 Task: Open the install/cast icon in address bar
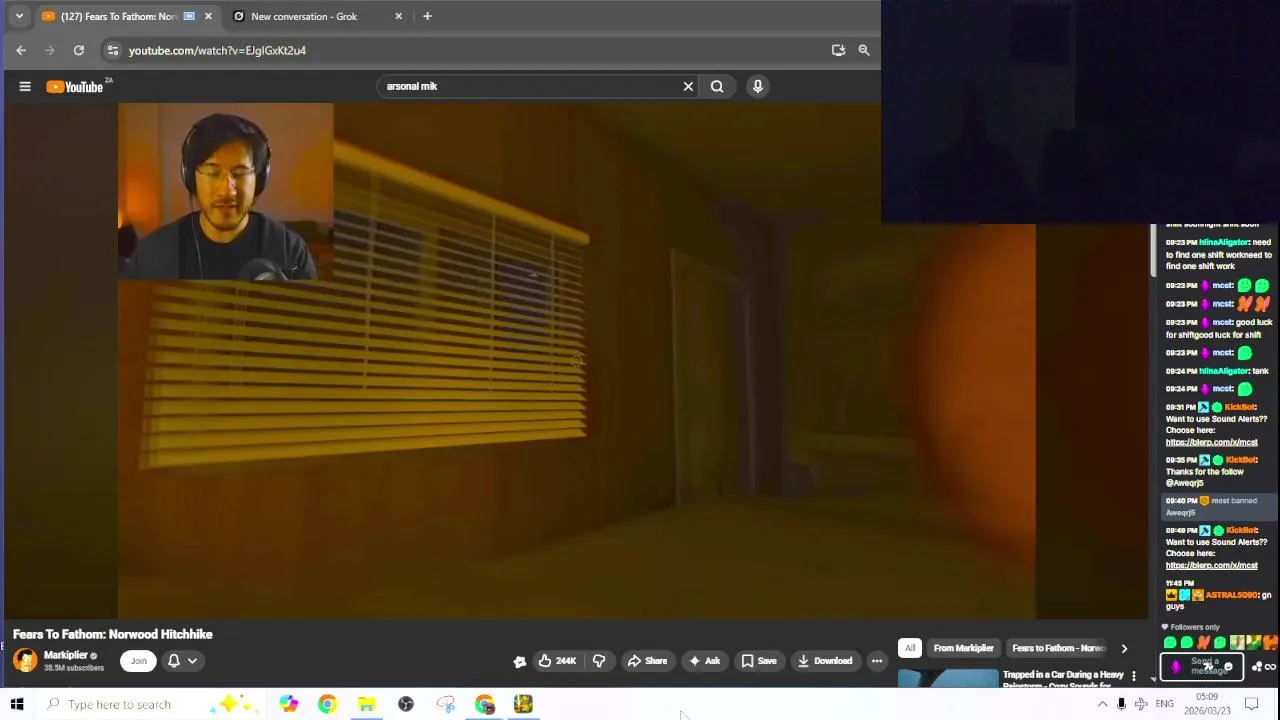pos(838,50)
